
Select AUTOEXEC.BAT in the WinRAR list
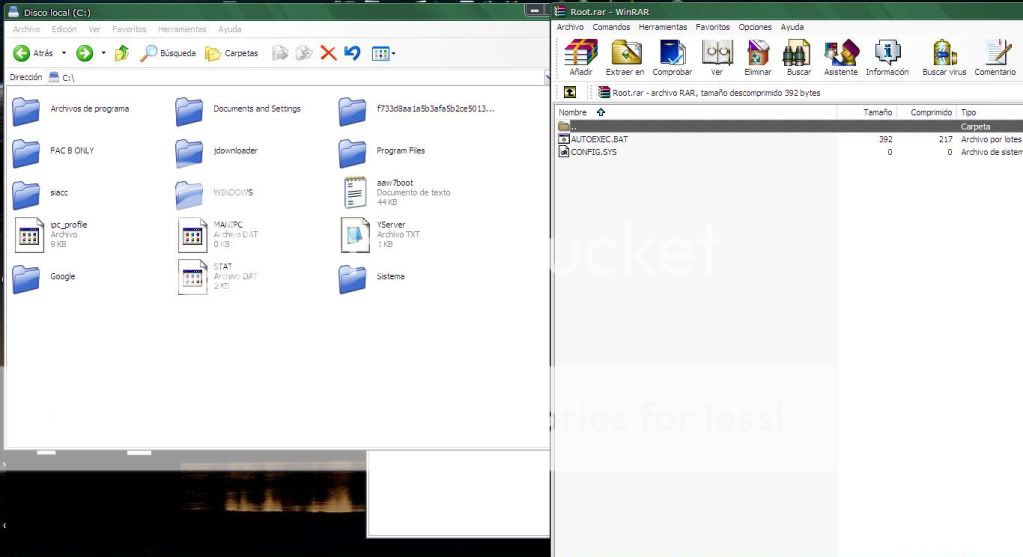tap(593, 139)
